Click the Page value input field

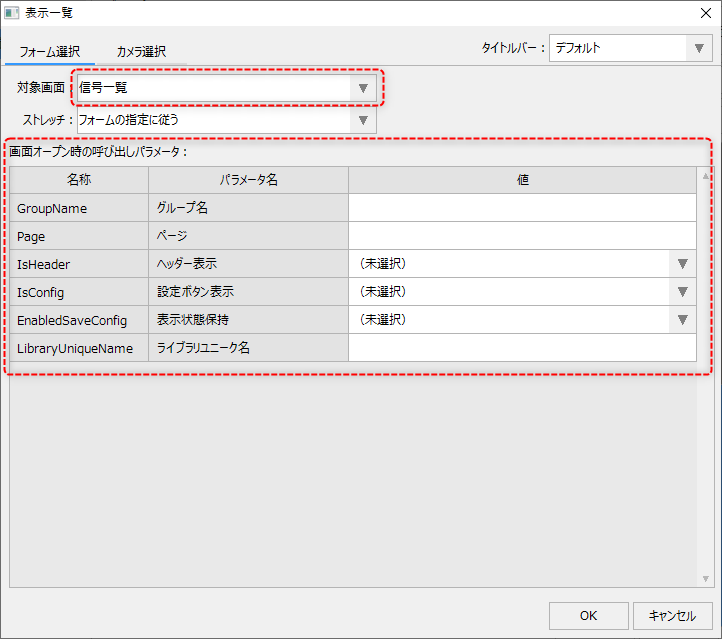point(521,236)
